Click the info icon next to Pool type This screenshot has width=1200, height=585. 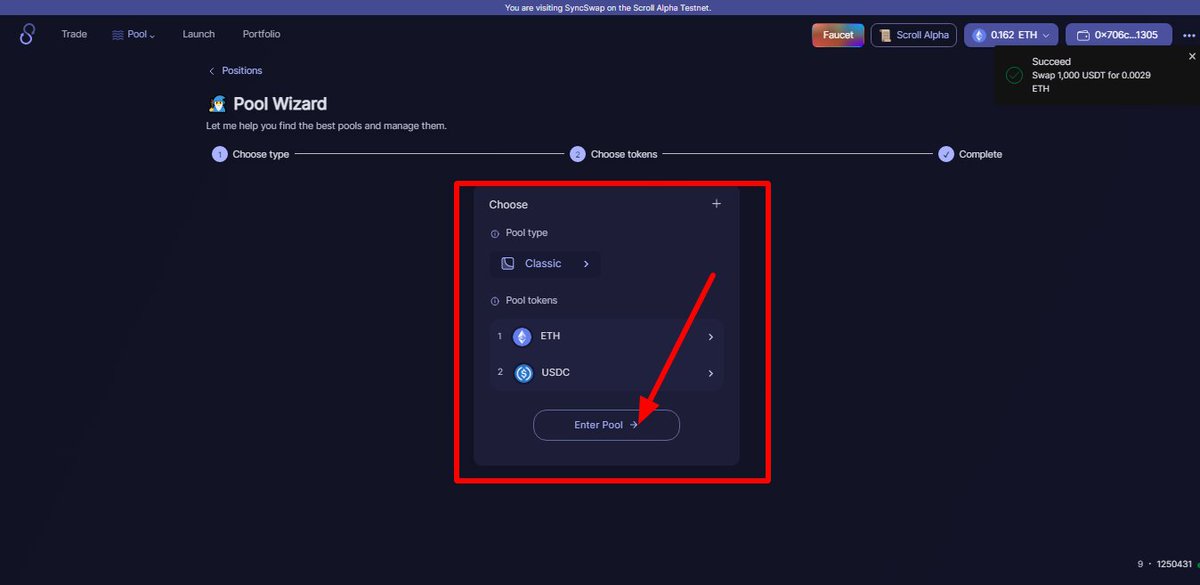coord(494,232)
